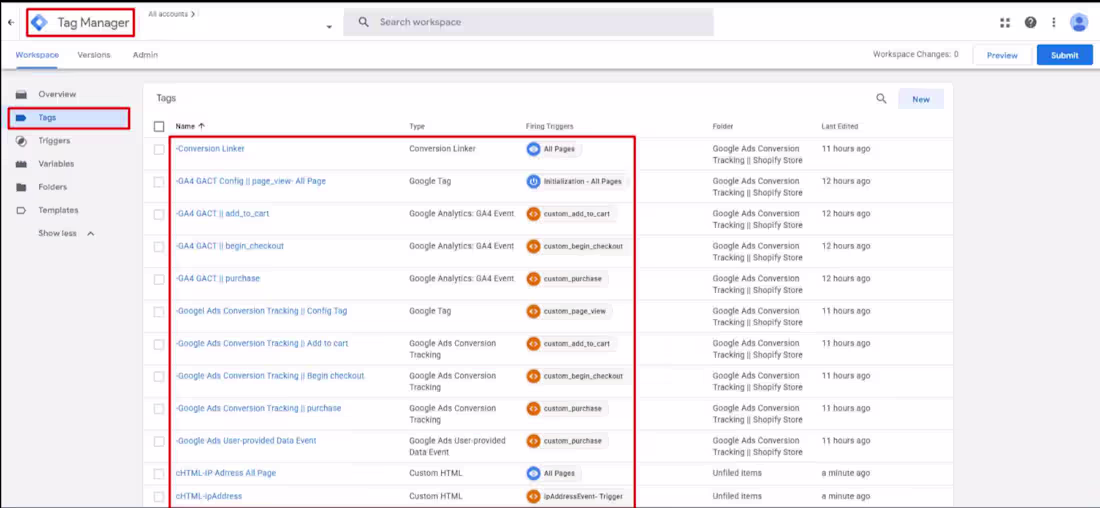Switch to the Admin tab
The width and height of the screenshot is (1100, 508).
click(x=145, y=55)
